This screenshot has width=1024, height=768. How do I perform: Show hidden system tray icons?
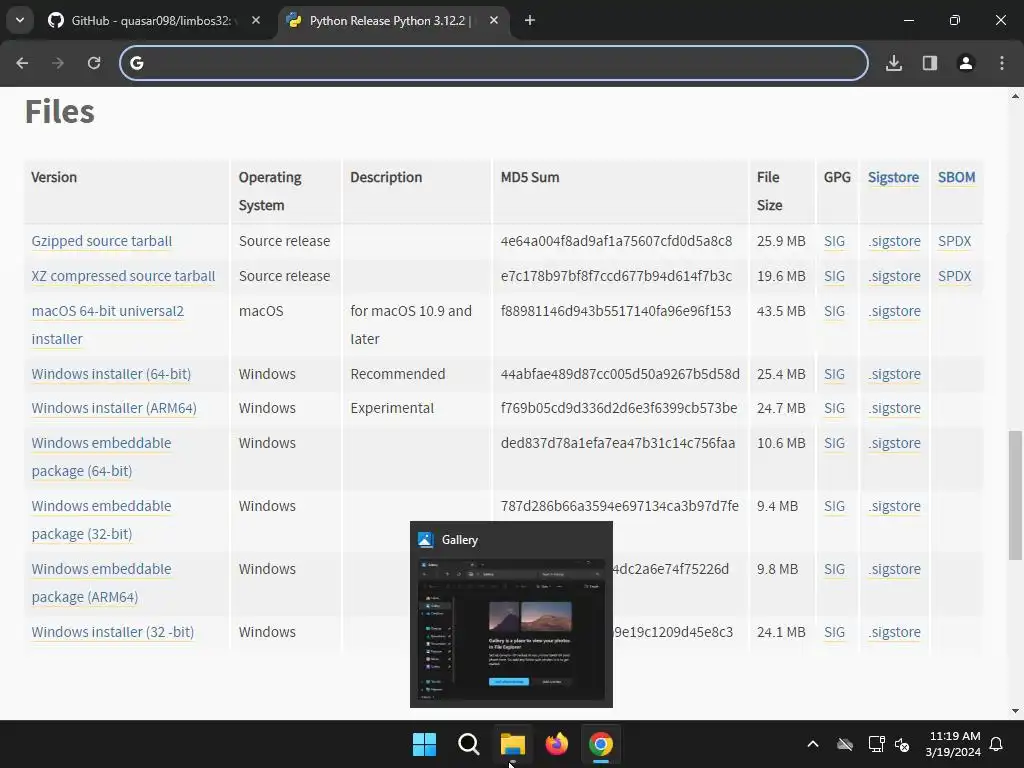click(812, 744)
